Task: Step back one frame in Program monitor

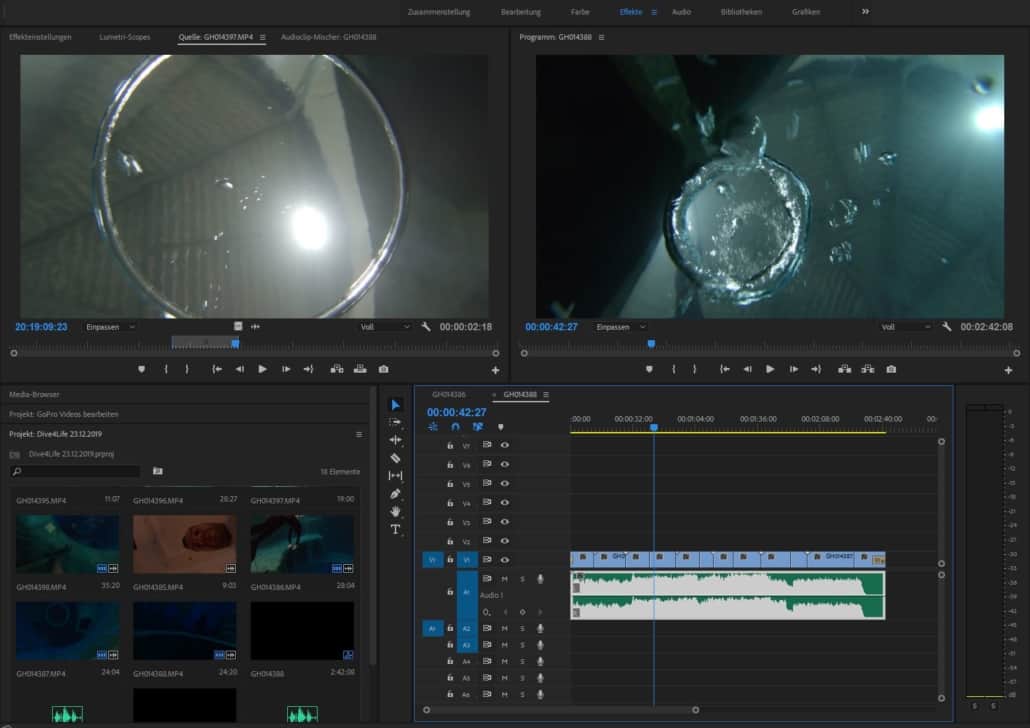Action: pos(747,369)
